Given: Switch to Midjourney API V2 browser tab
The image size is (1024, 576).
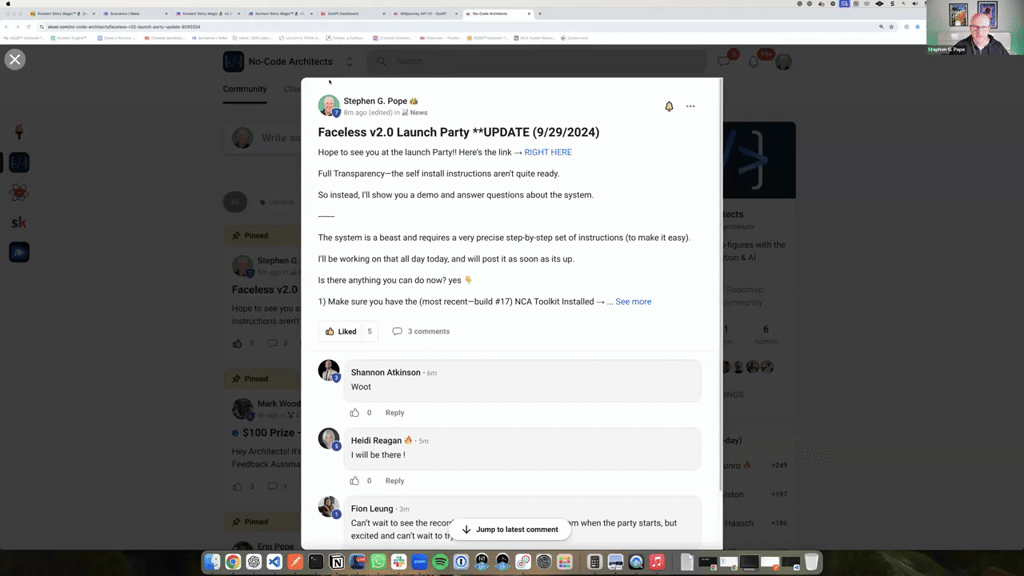Looking at the screenshot, I should pyautogui.click(x=426, y=14).
